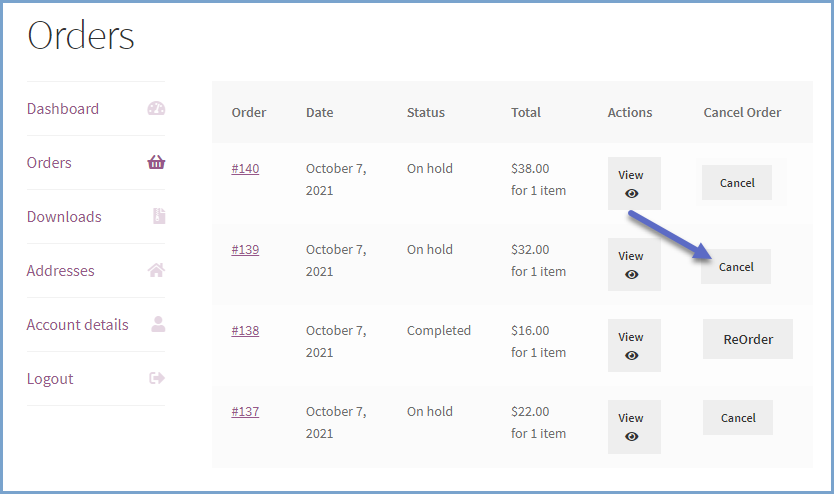Follow the #138 order number link
Screen dimensions: 834x494
[x=245, y=331]
